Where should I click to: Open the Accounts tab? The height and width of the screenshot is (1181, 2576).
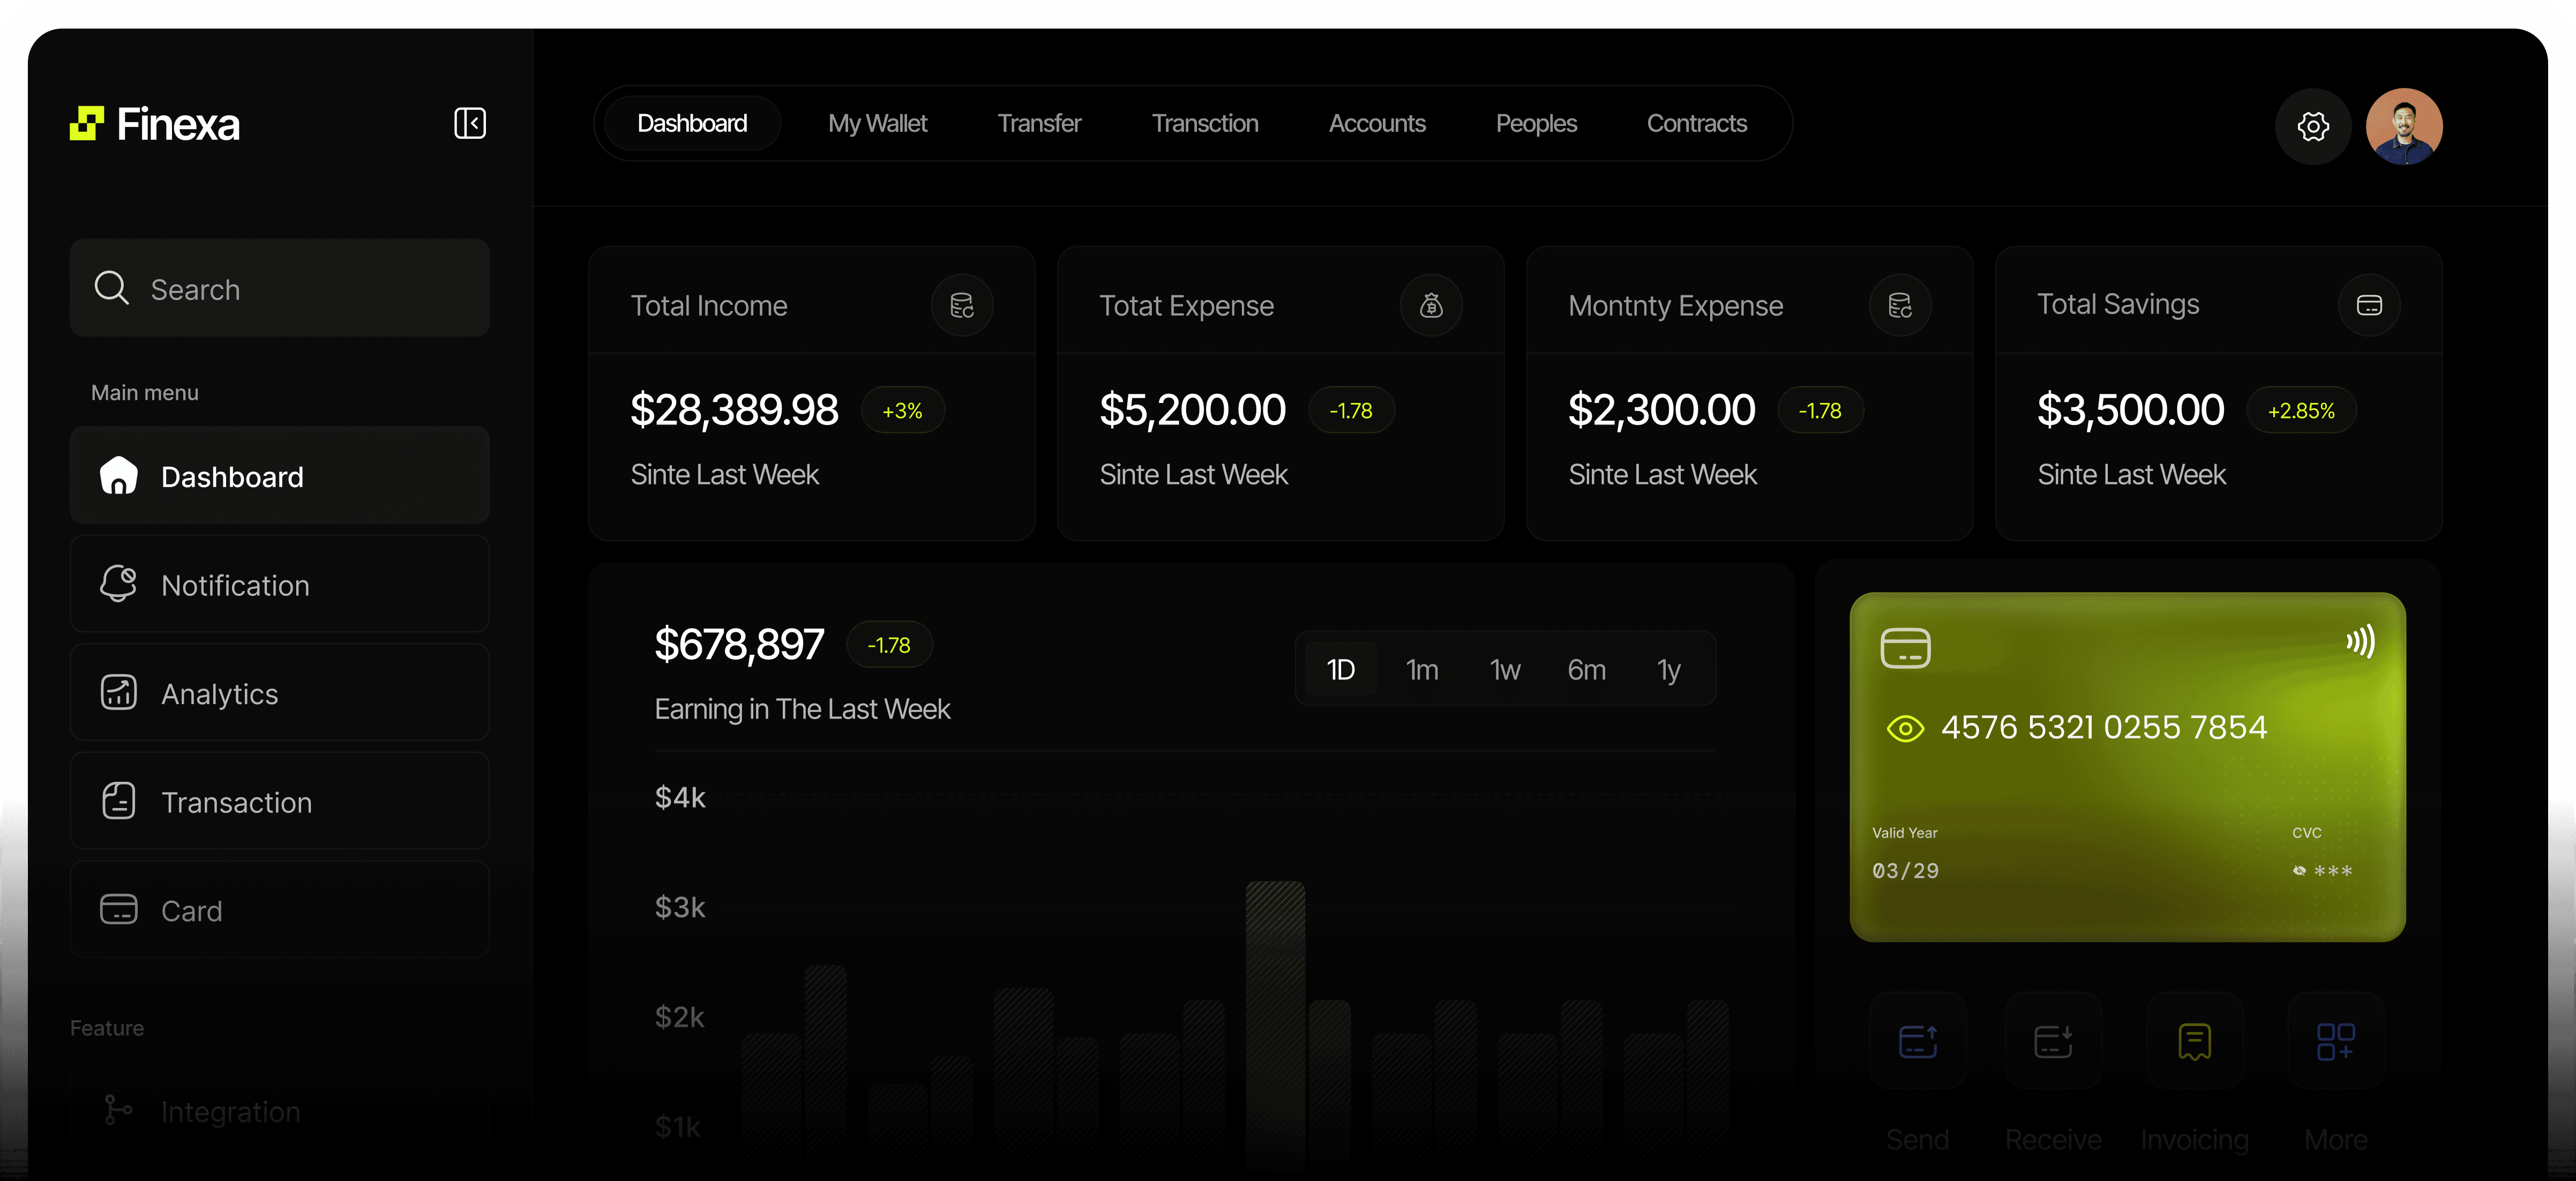1376,123
